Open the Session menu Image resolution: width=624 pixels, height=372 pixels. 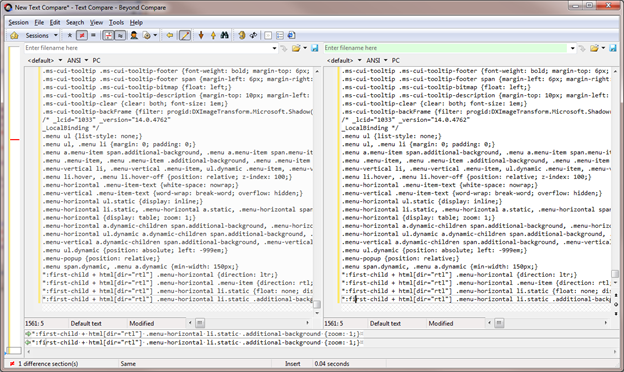(18, 22)
